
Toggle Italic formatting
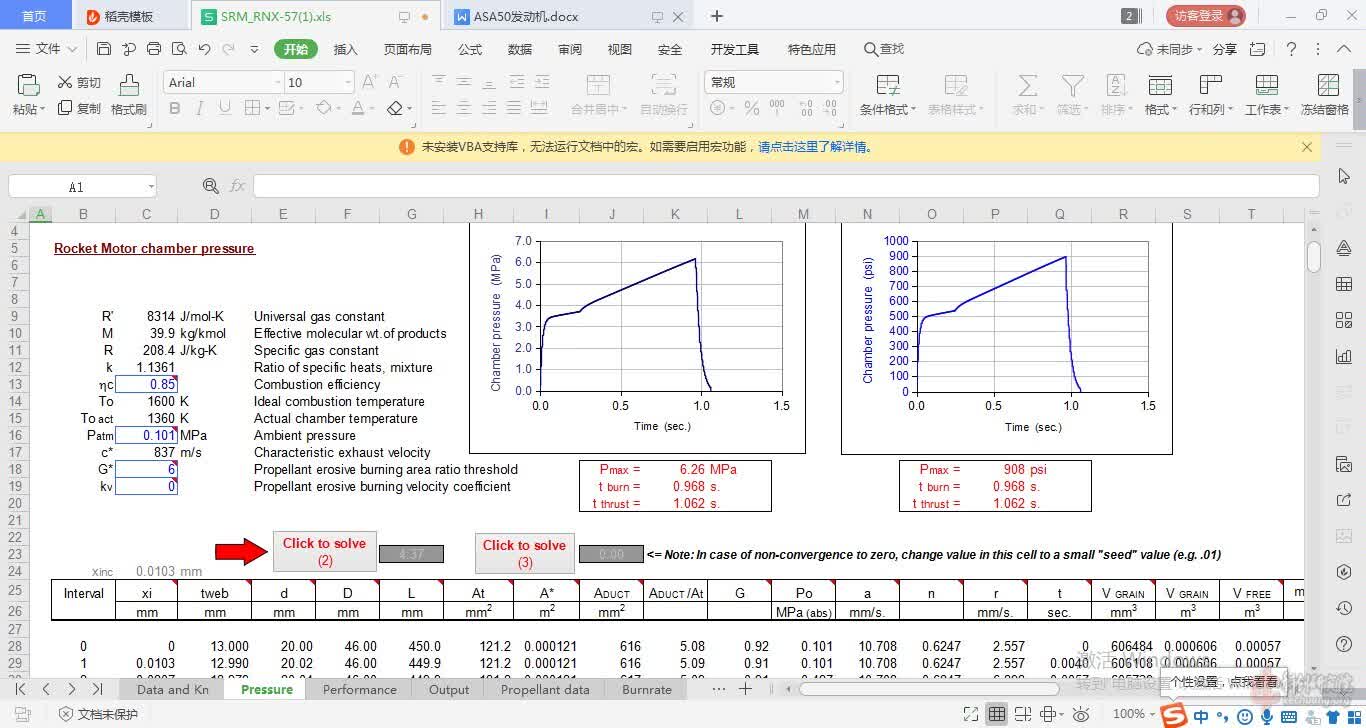click(x=200, y=109)
